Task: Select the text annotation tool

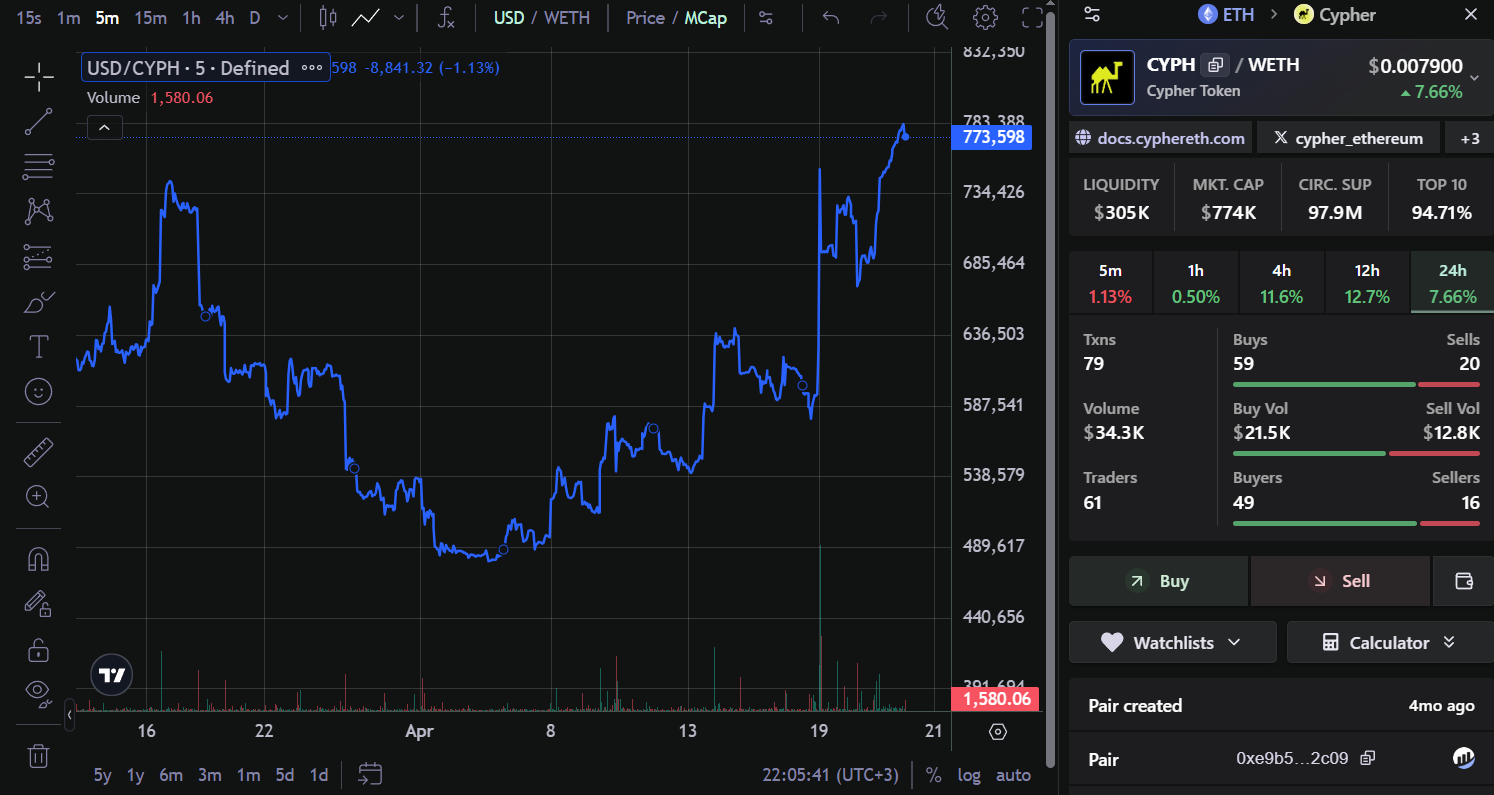Action: coord(39,347)
